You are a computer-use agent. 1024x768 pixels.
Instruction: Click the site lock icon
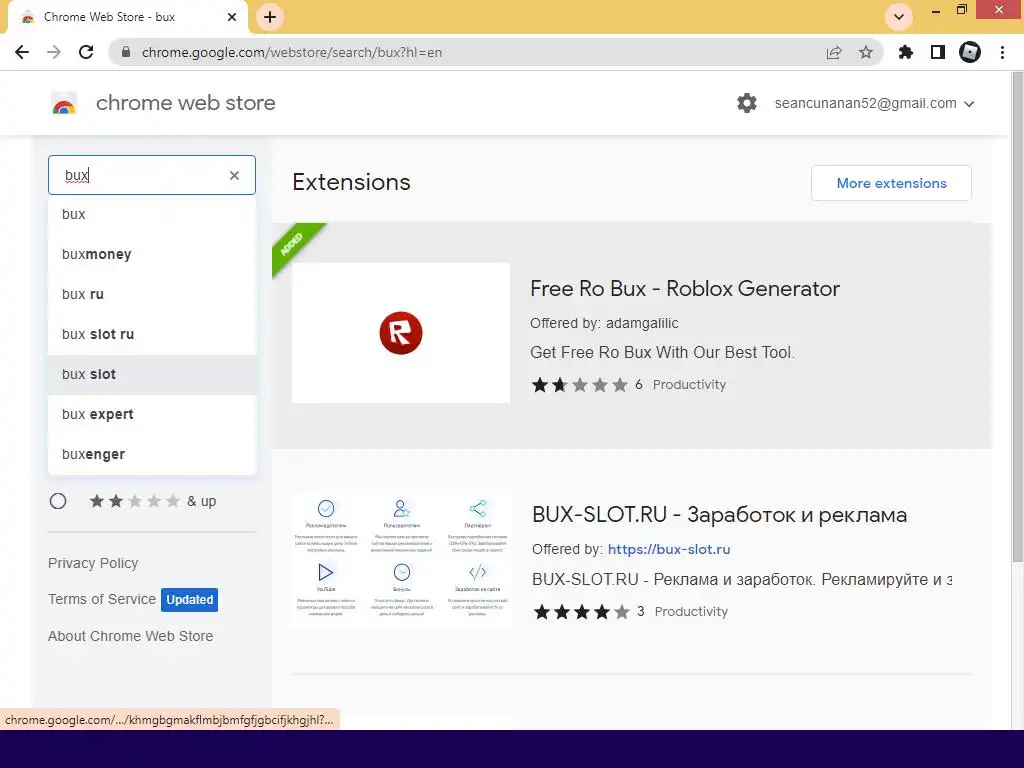pos(126,52)
